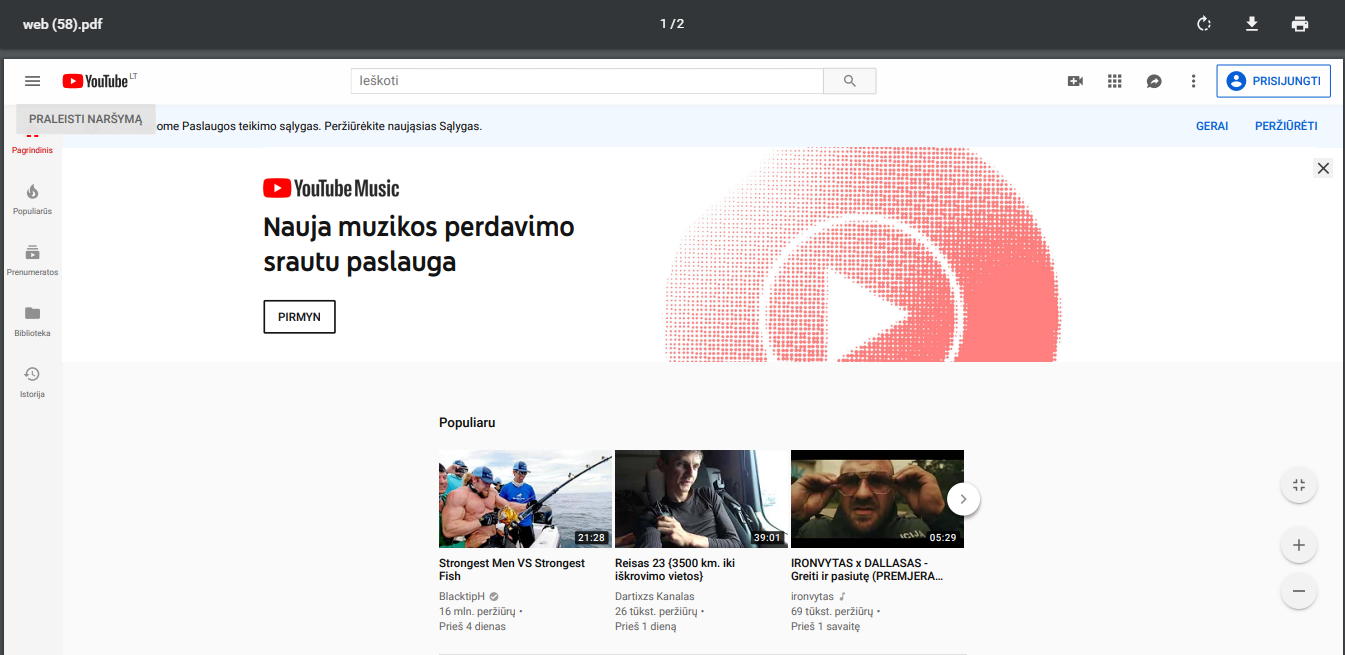Open the three-dot settings menu
Screen dimensions: 1345x655
coord(1193,81)
